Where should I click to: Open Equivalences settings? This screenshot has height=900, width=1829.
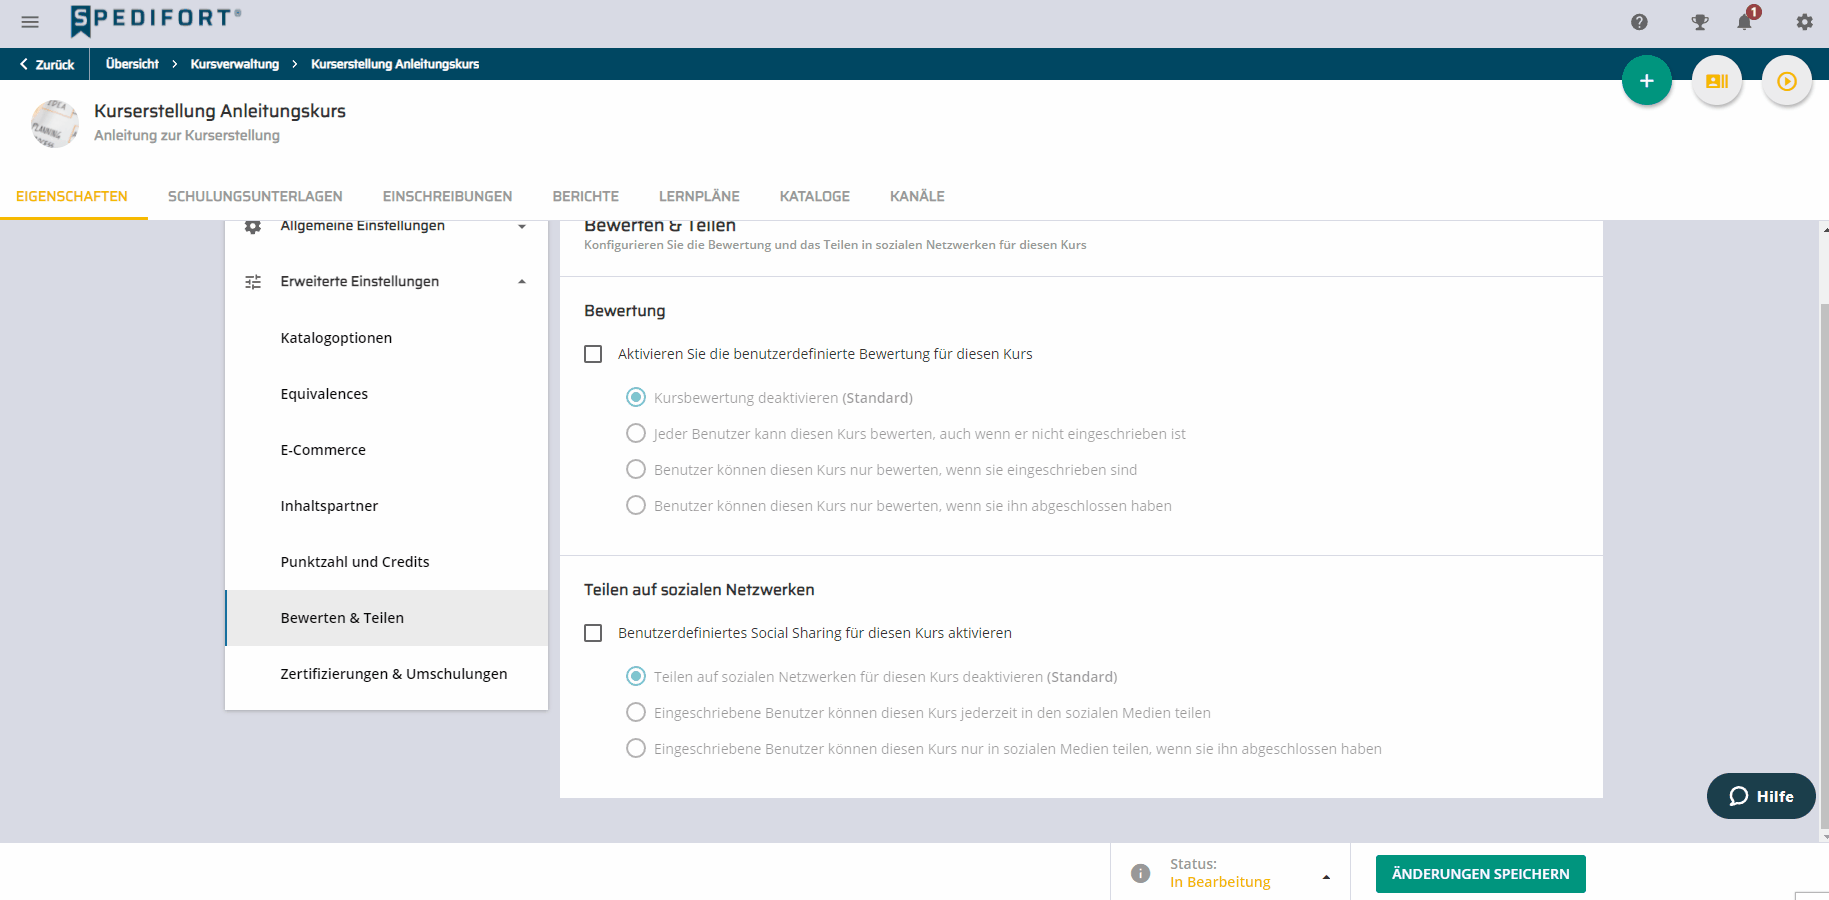tap(386, 394)
